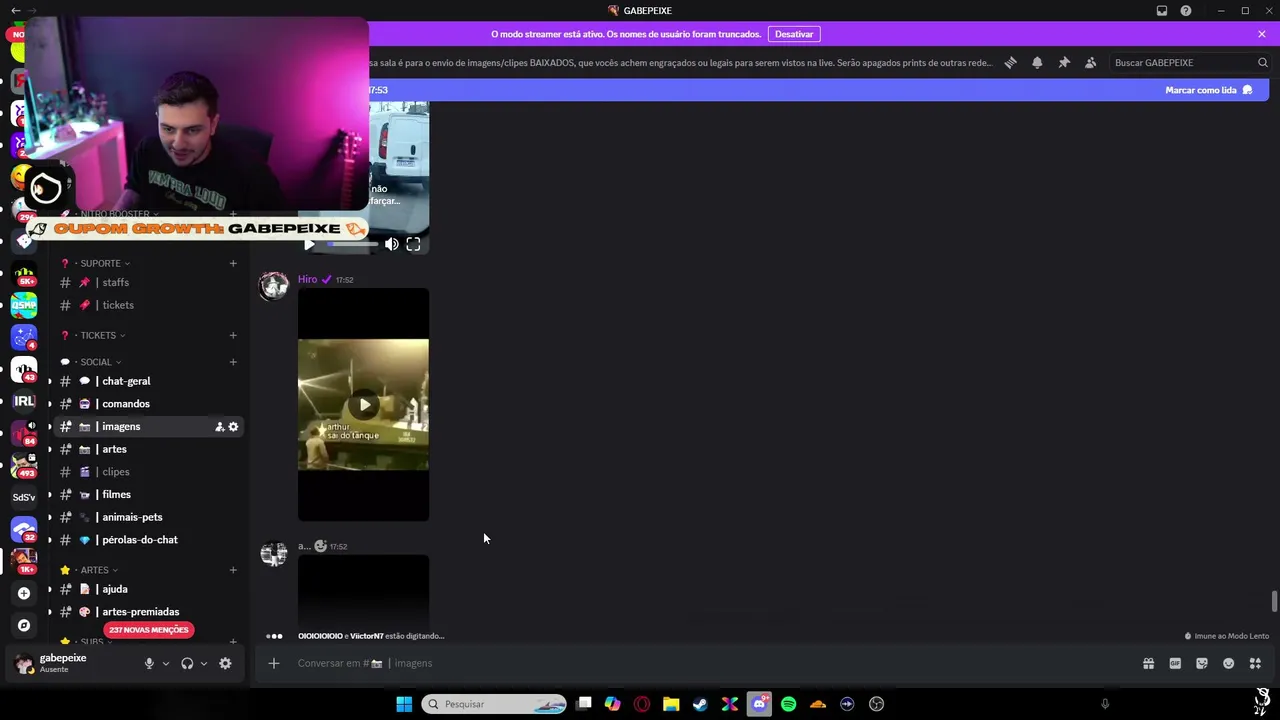The width and height of the screenshot is (1280, 720).
Task: Click the Add a Server plus icon
Action: click(x=24, y=593)
